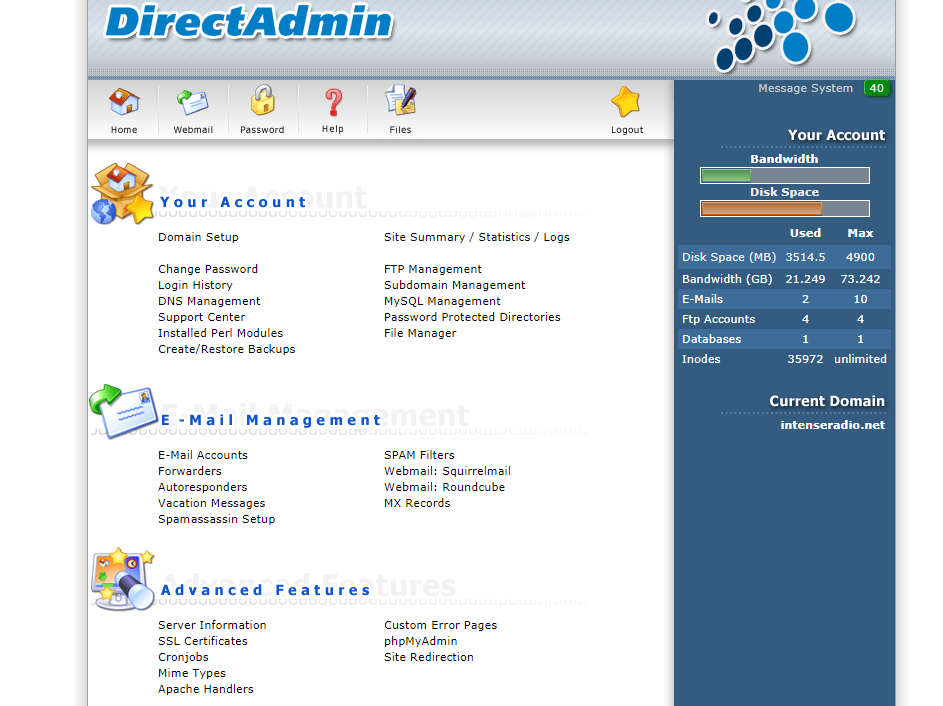Open Password Protected Directories
The image size is (943, 706).
(472, 317)
